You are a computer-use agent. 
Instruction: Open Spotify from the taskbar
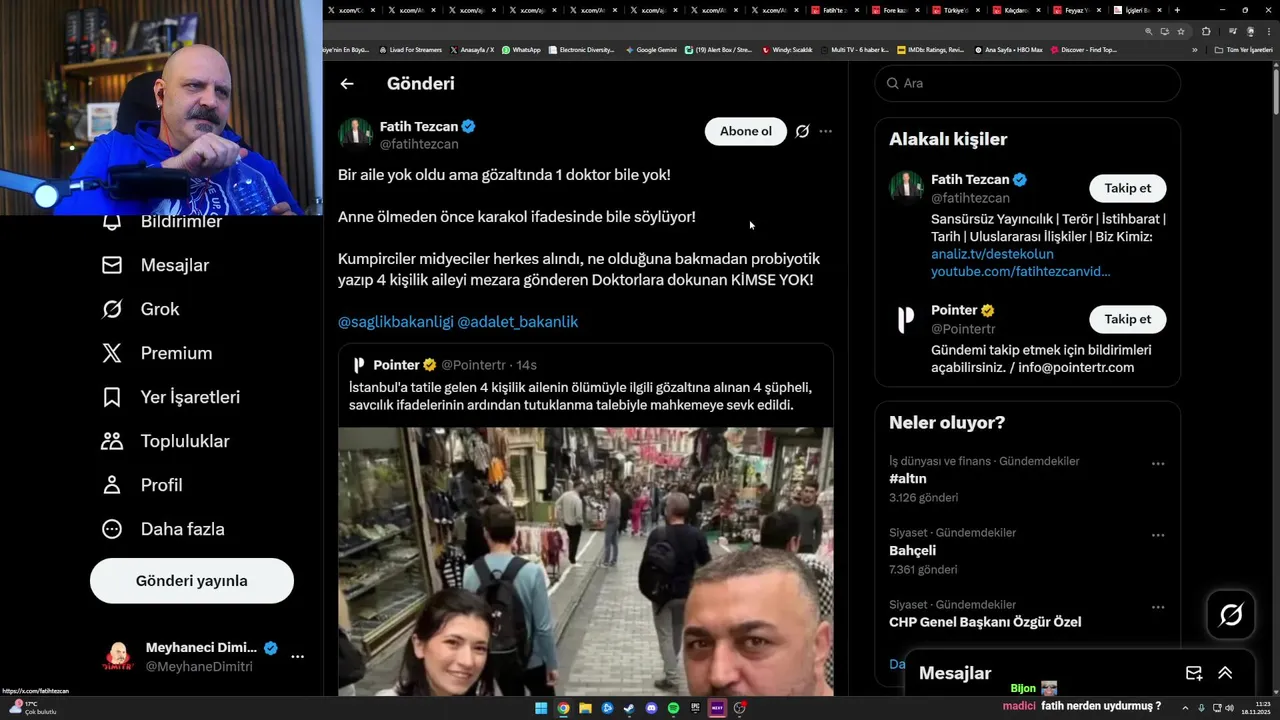[x=673, y=708]
